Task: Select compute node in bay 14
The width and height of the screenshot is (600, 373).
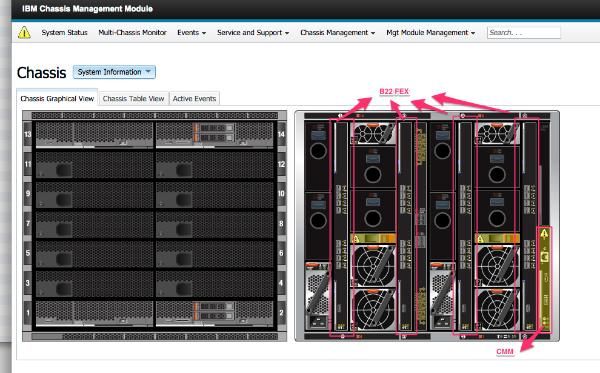Action: click(x=215, y=134)
